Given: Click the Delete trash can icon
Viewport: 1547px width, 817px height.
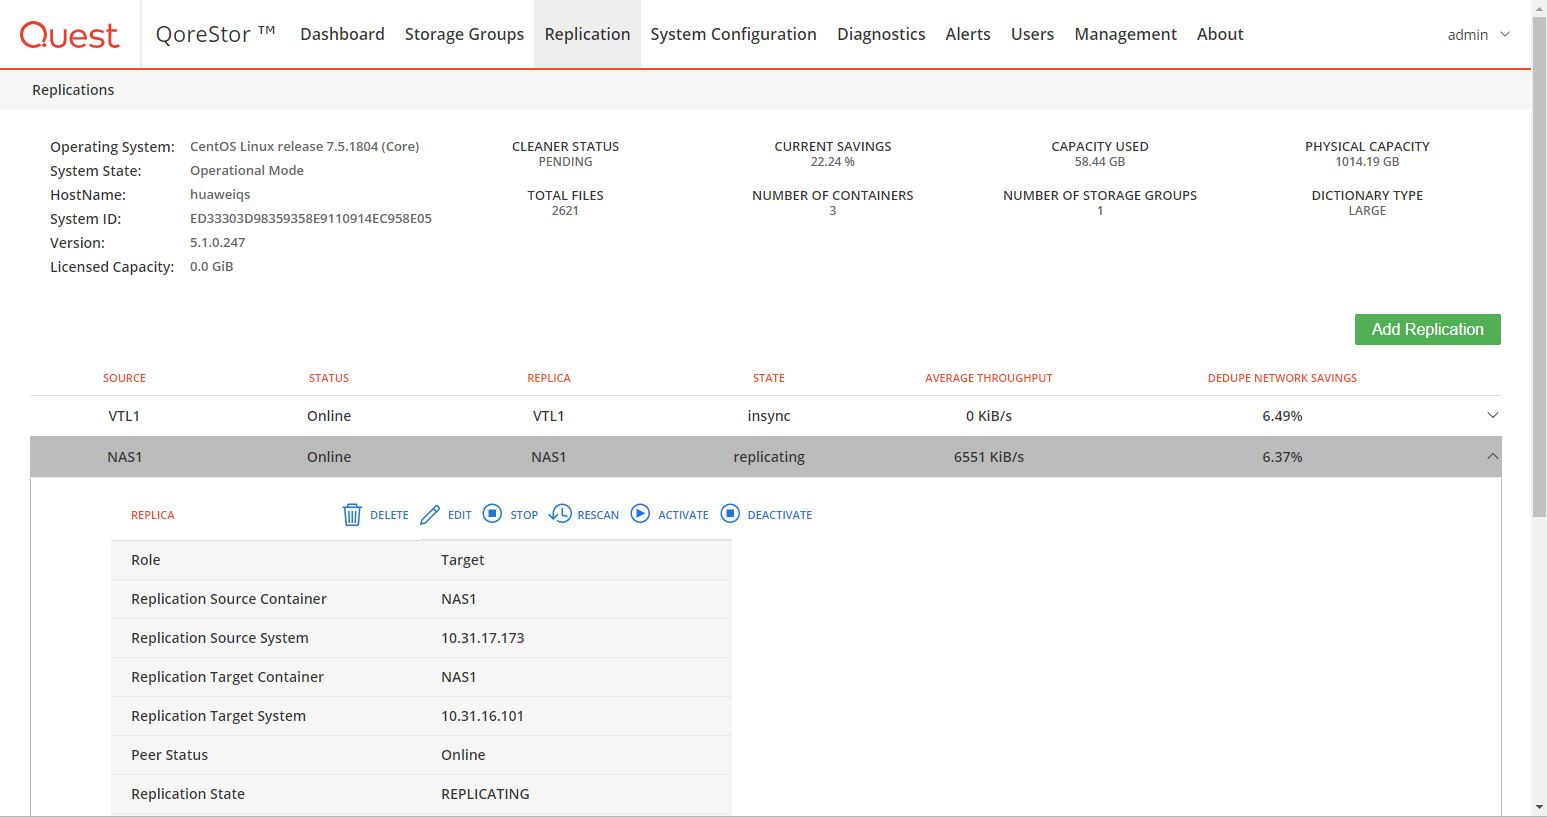Looking at the screenshot, I should tap(352, 514).
